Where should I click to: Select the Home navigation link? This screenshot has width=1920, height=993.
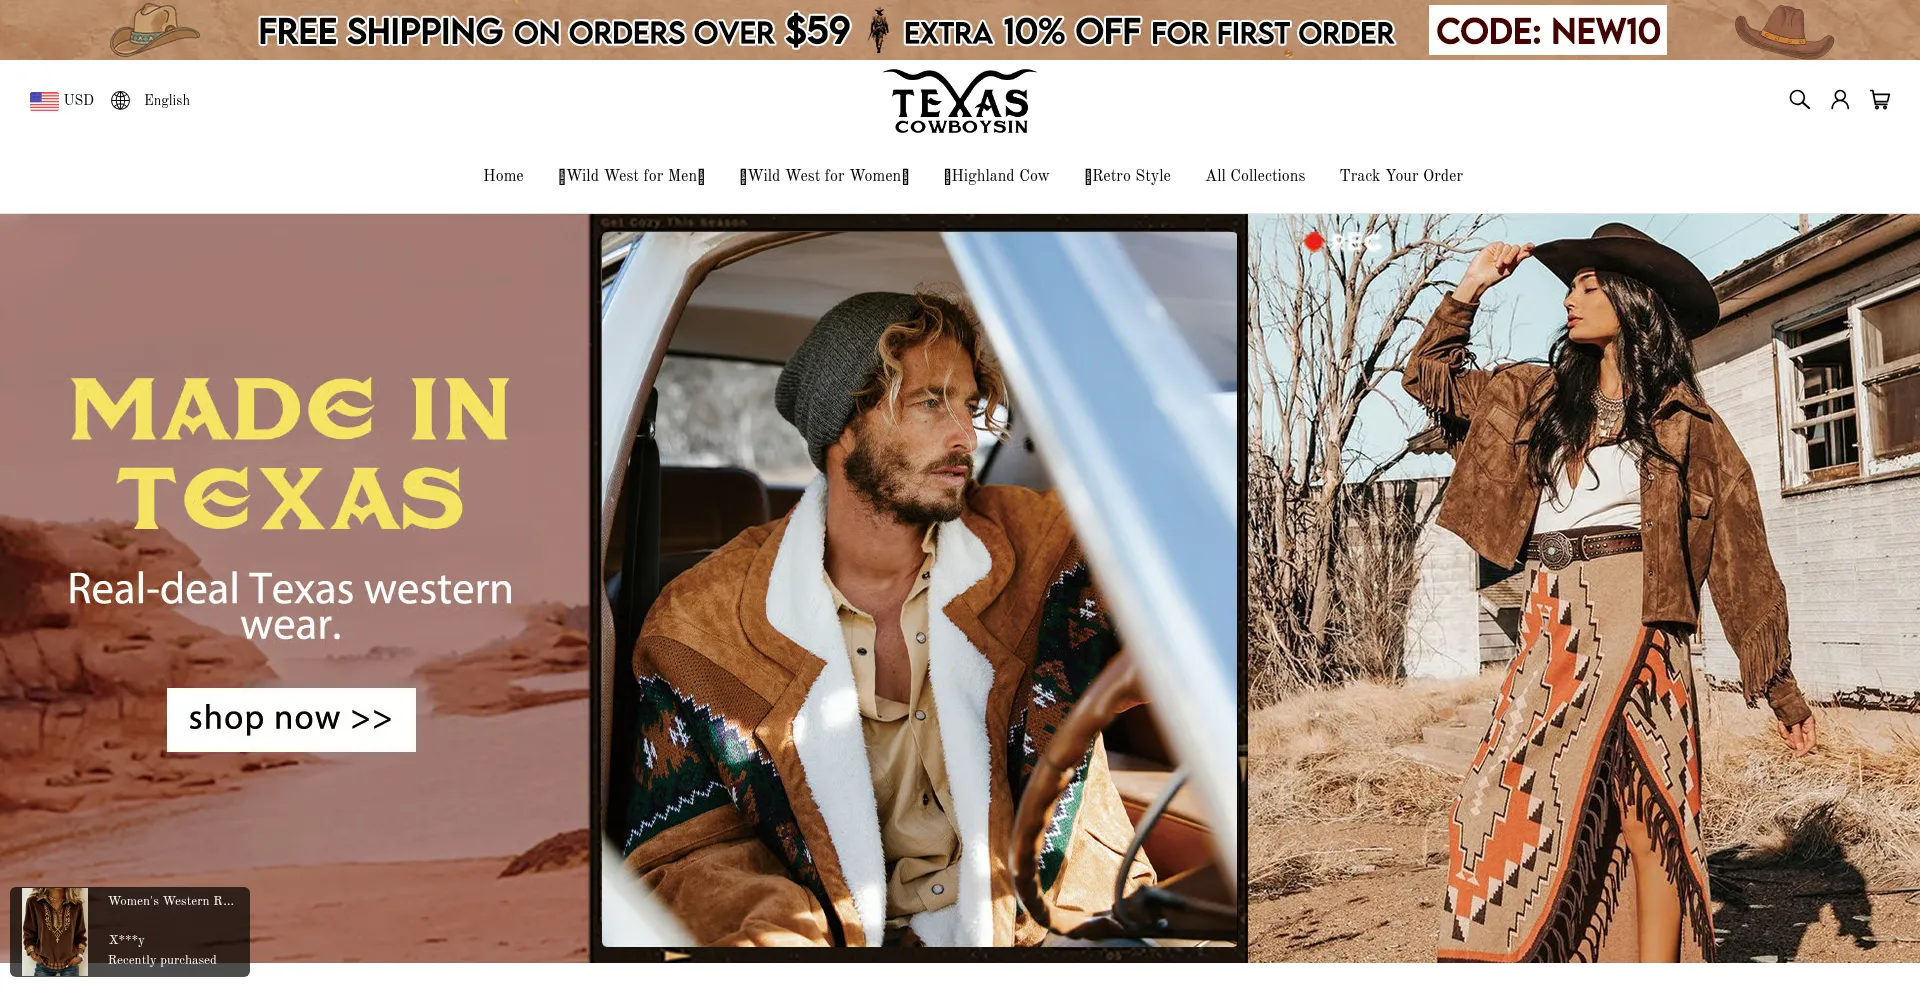point(503,176)
